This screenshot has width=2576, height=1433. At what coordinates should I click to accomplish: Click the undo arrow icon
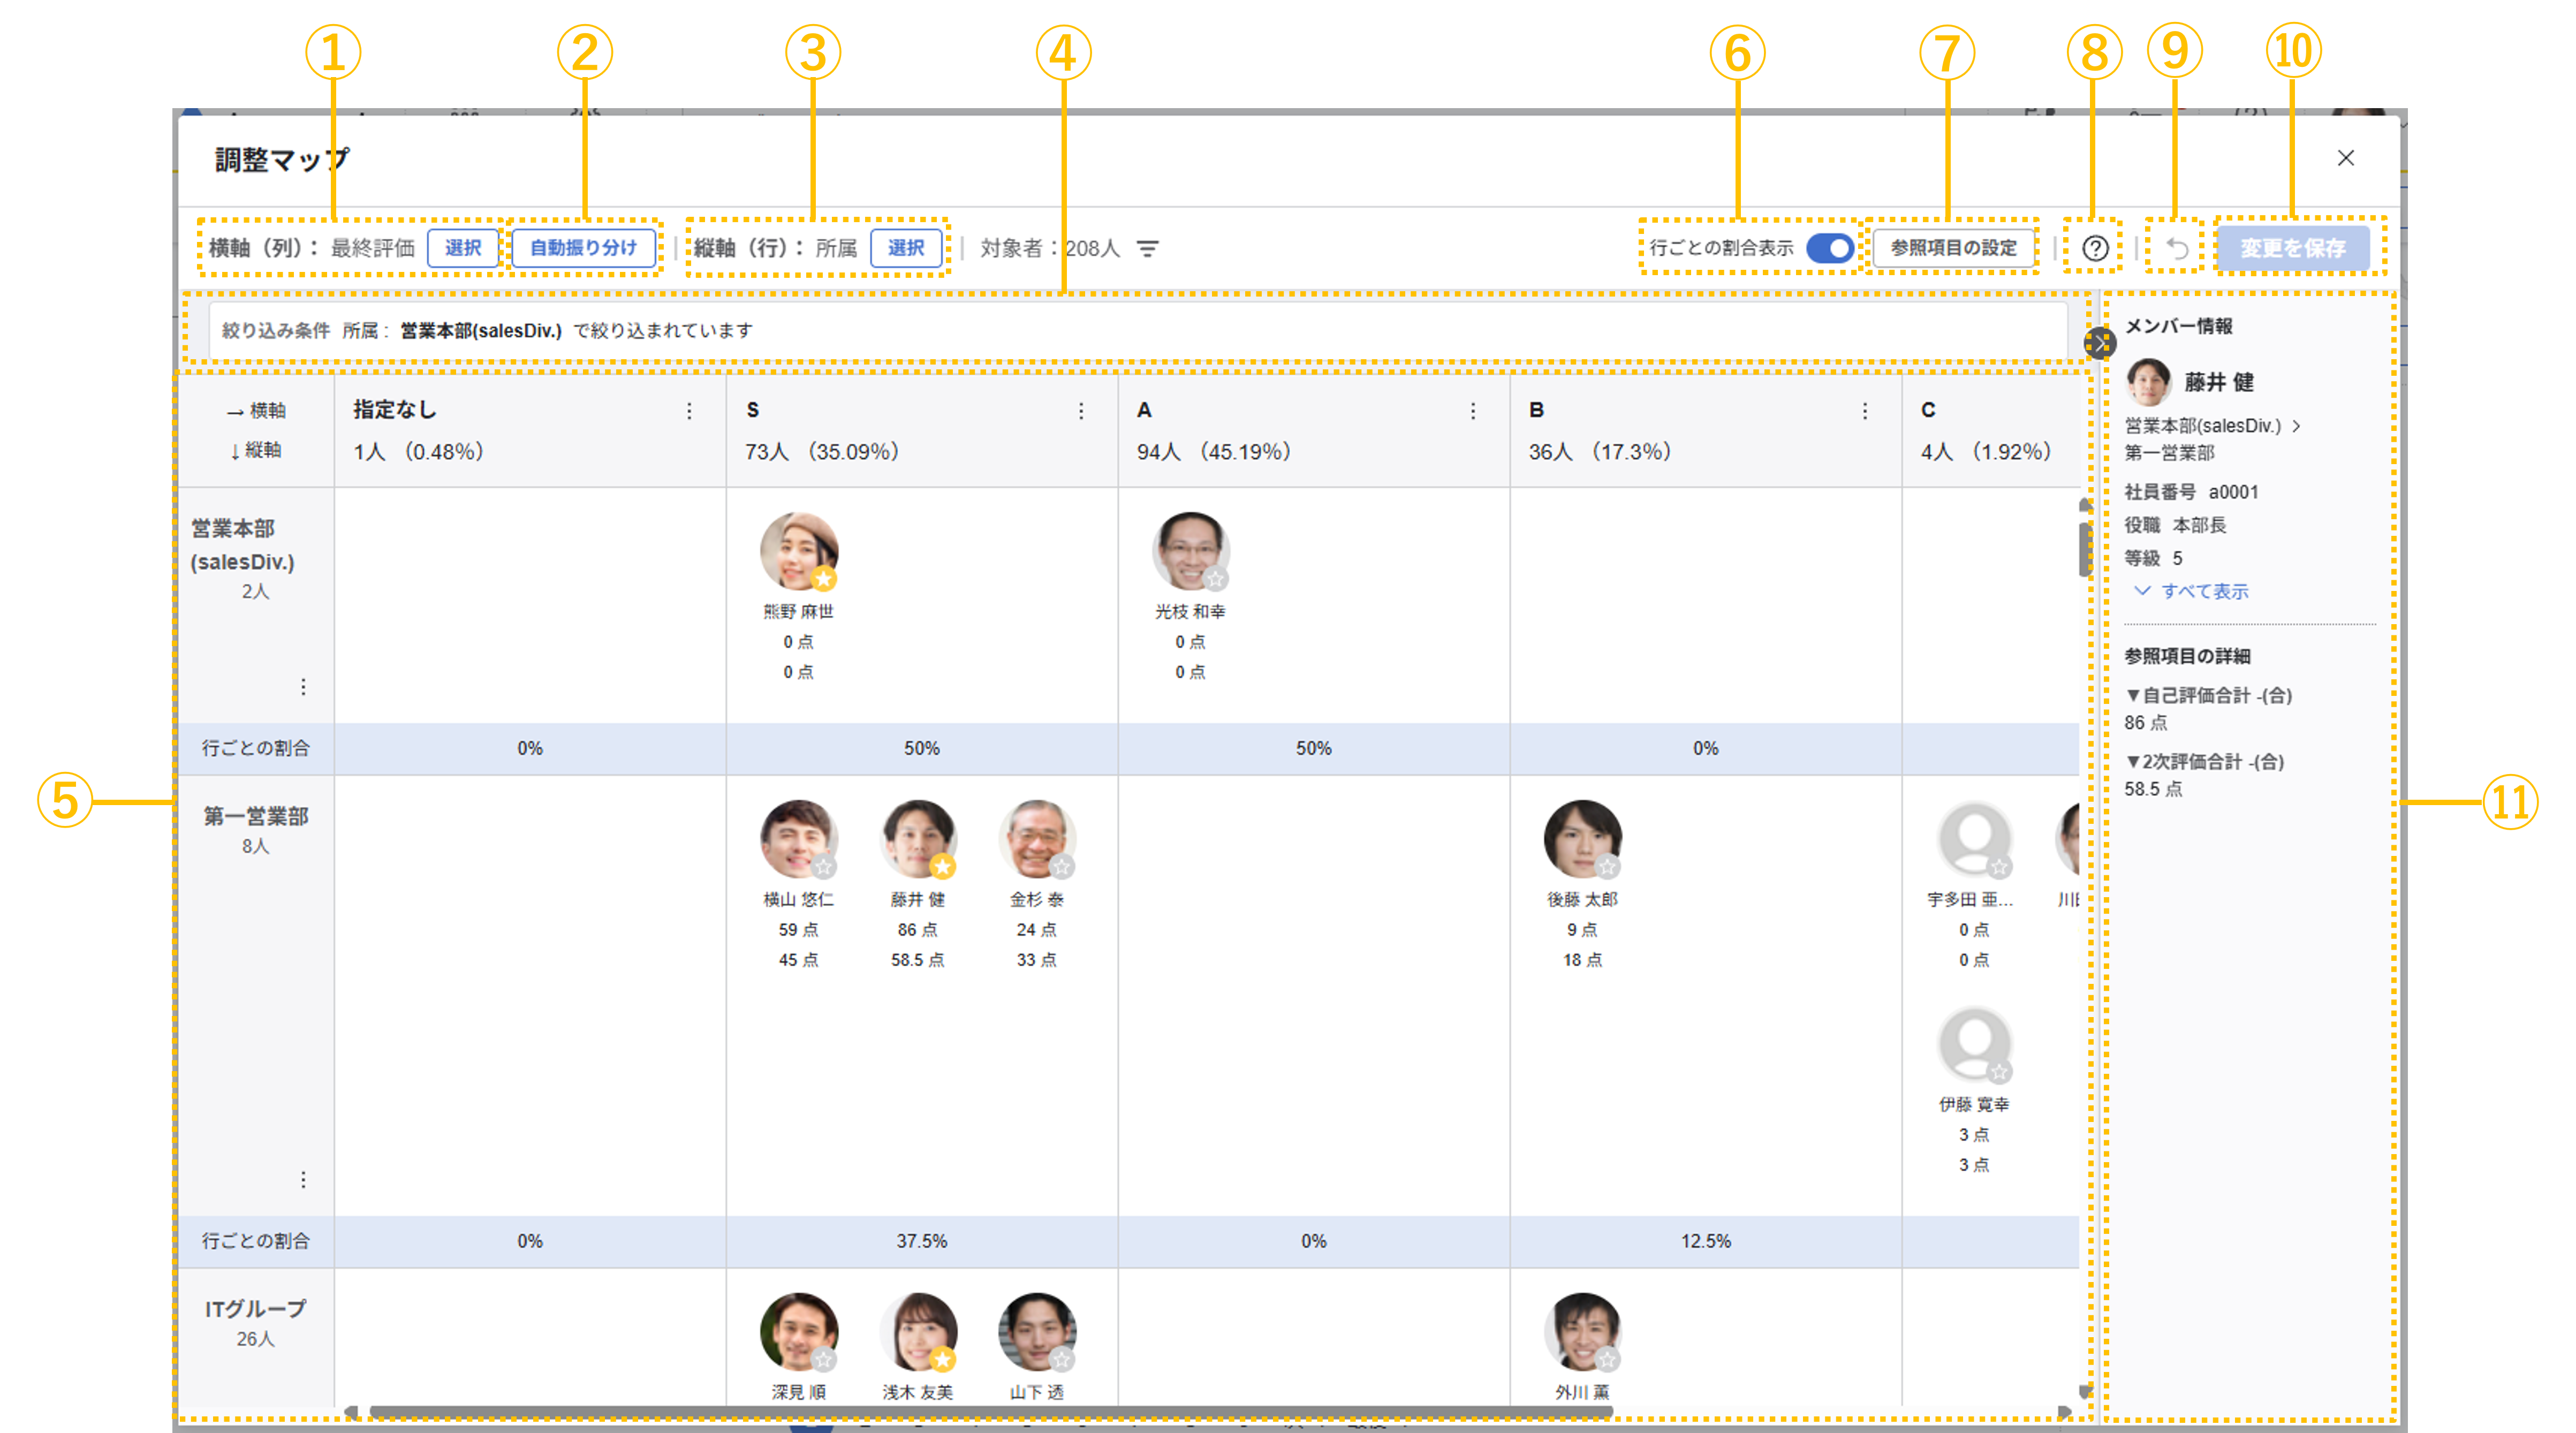click(x=2177, y=248)
